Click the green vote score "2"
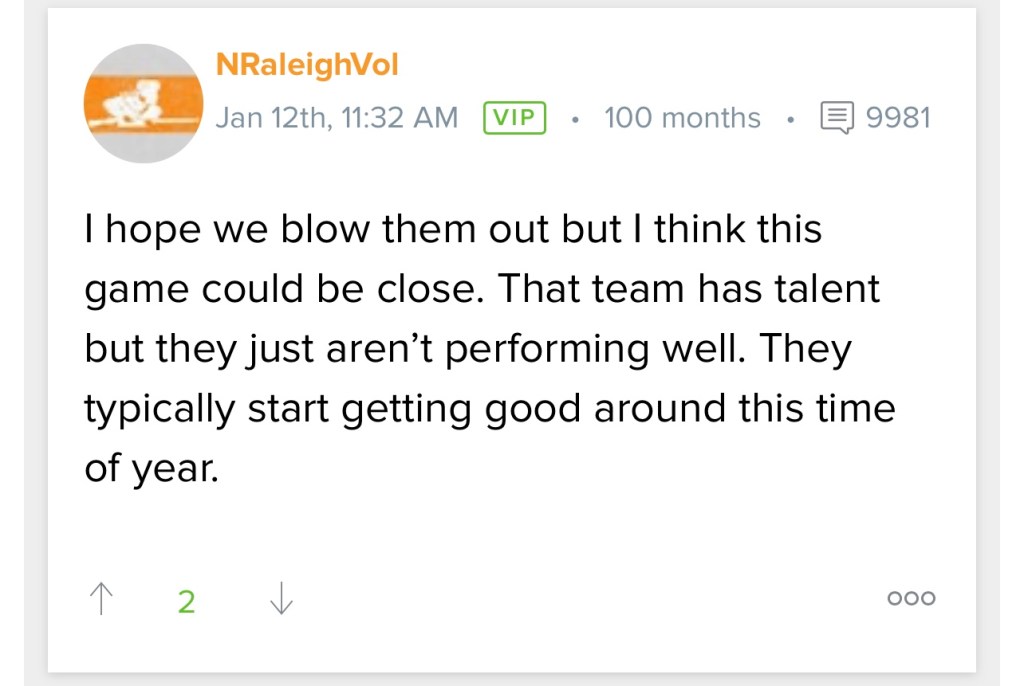 [186, 601]
